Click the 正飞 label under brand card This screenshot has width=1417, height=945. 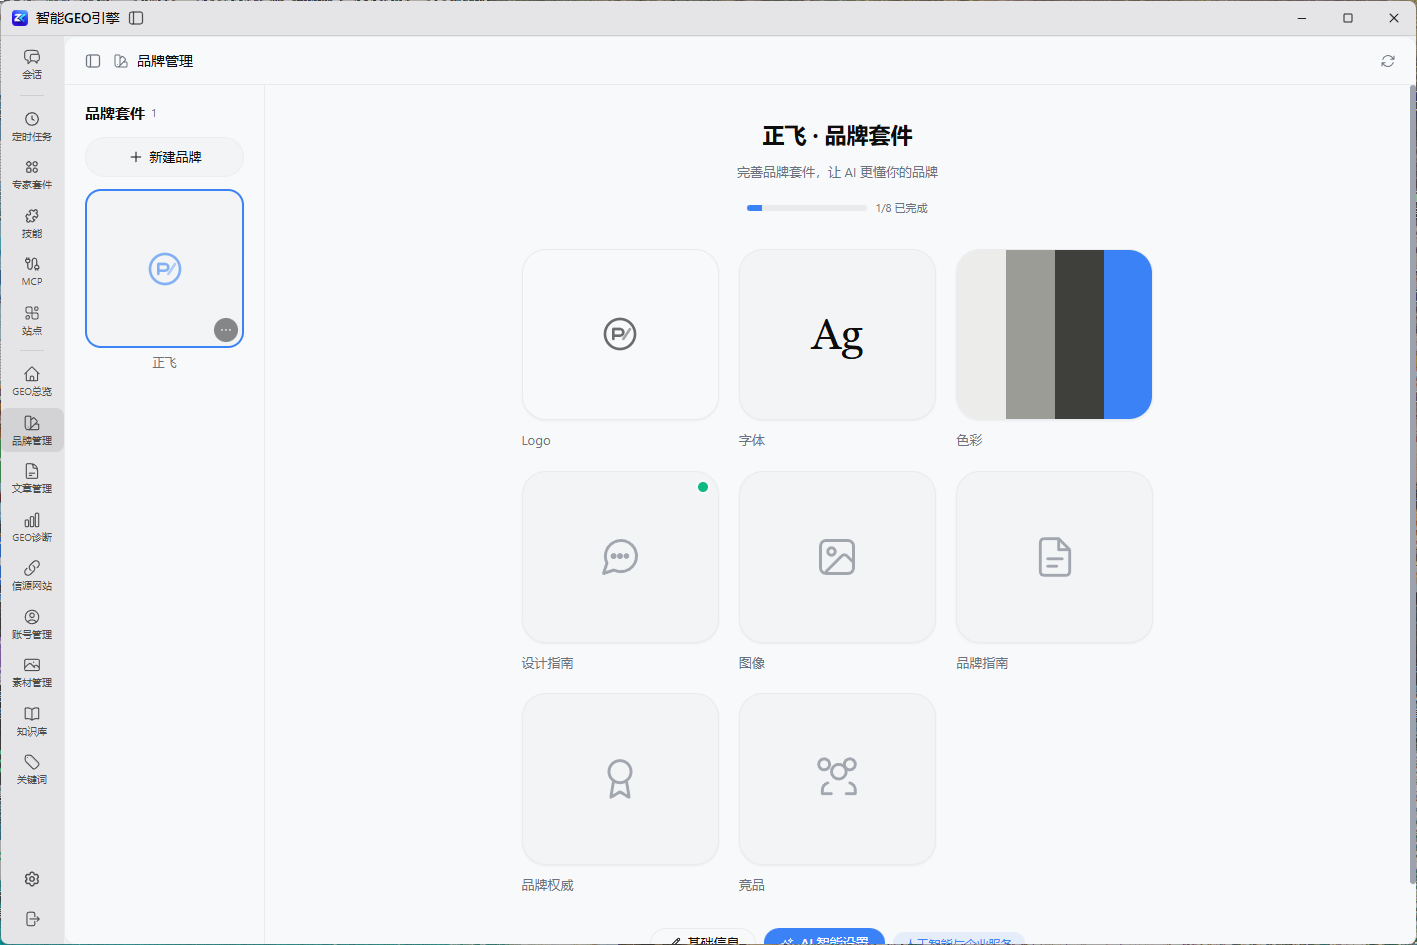[x=165, y=363]
